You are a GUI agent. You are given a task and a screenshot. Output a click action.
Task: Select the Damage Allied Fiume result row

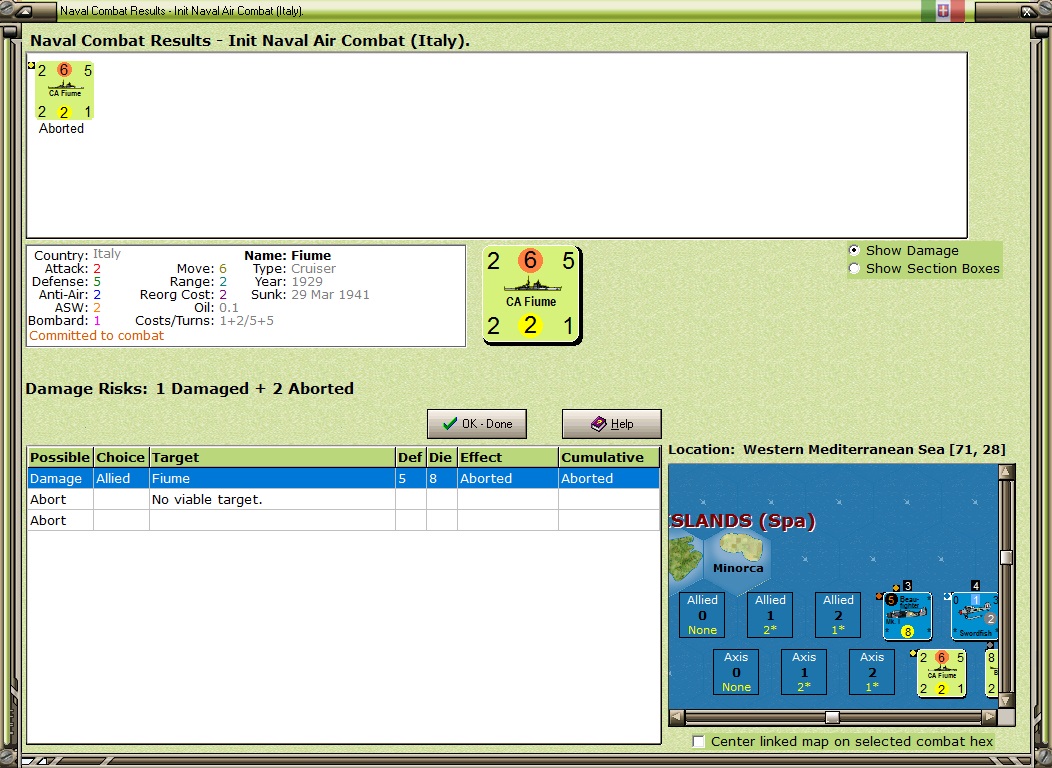pyautogui.click(x=344, y=478)
